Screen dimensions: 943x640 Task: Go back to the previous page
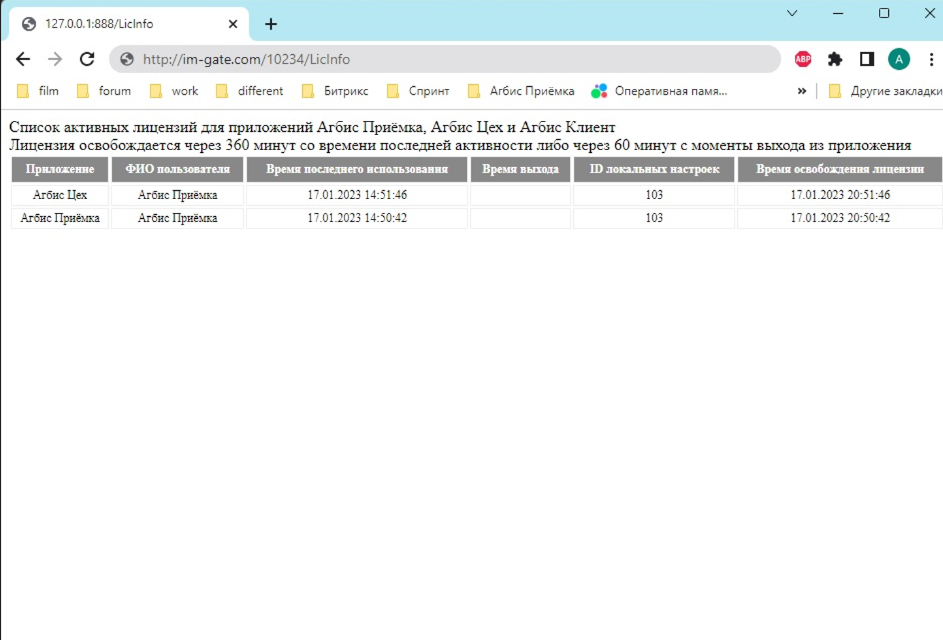pyautogui.click(x=23, y=59)
